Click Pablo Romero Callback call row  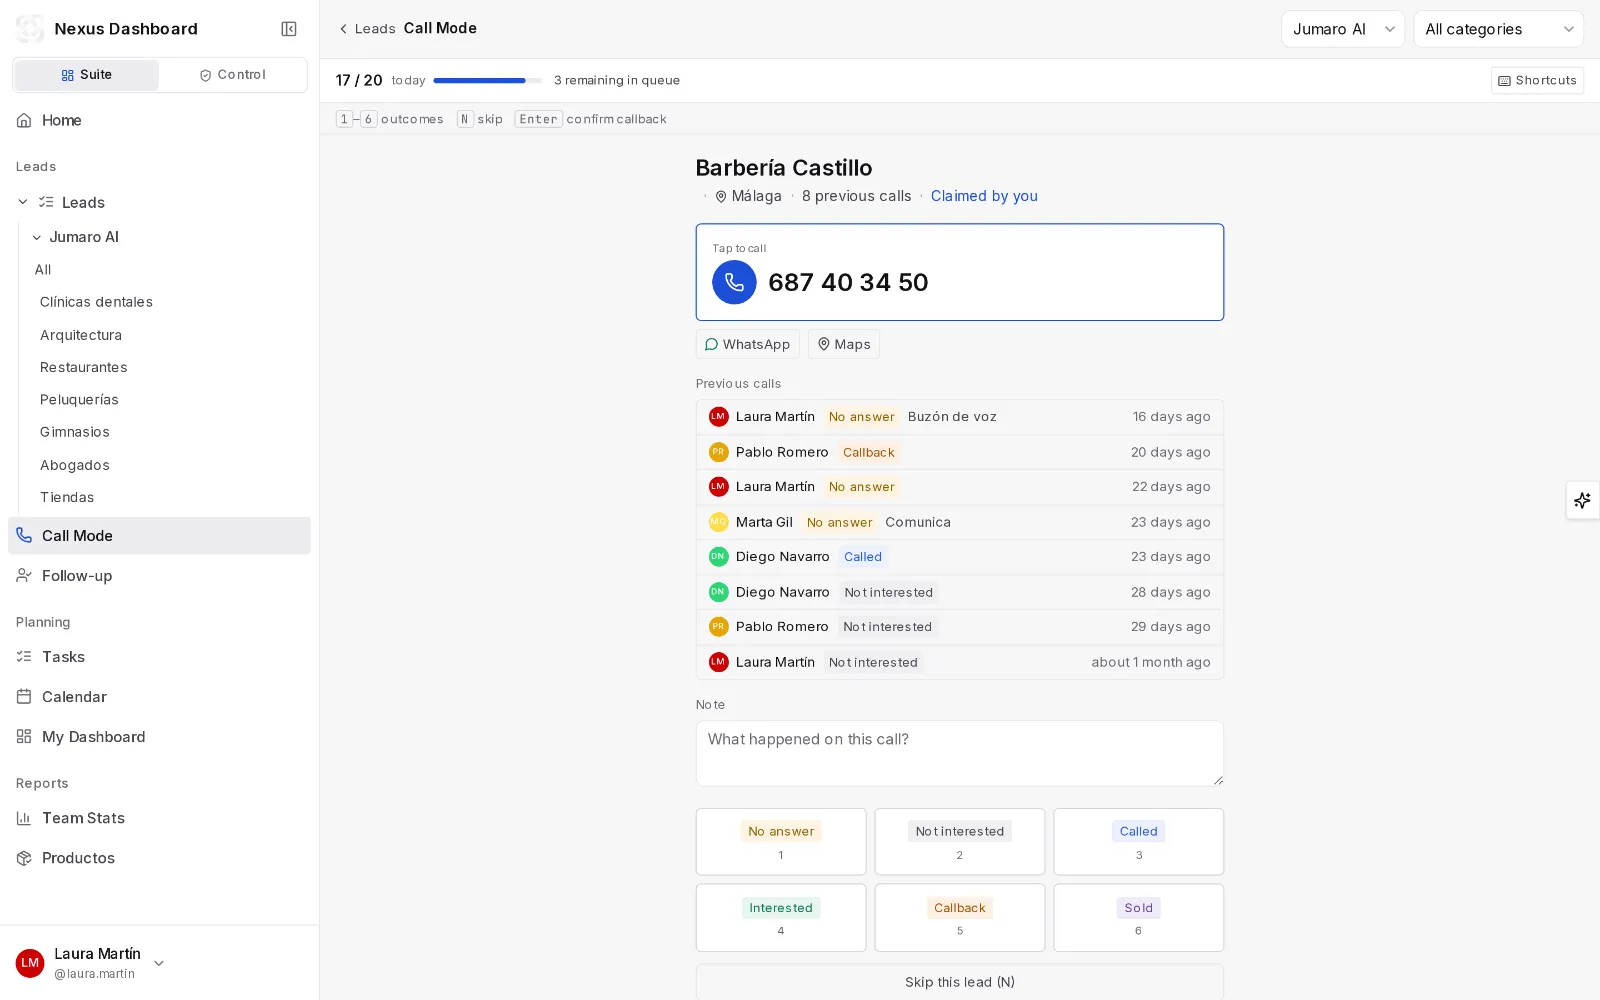[960, 452]
